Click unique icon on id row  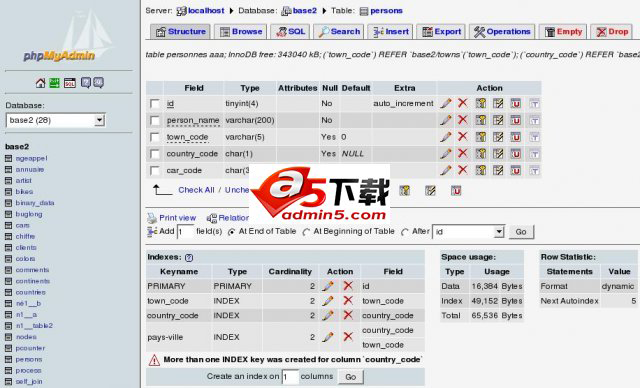pos(516,103)
